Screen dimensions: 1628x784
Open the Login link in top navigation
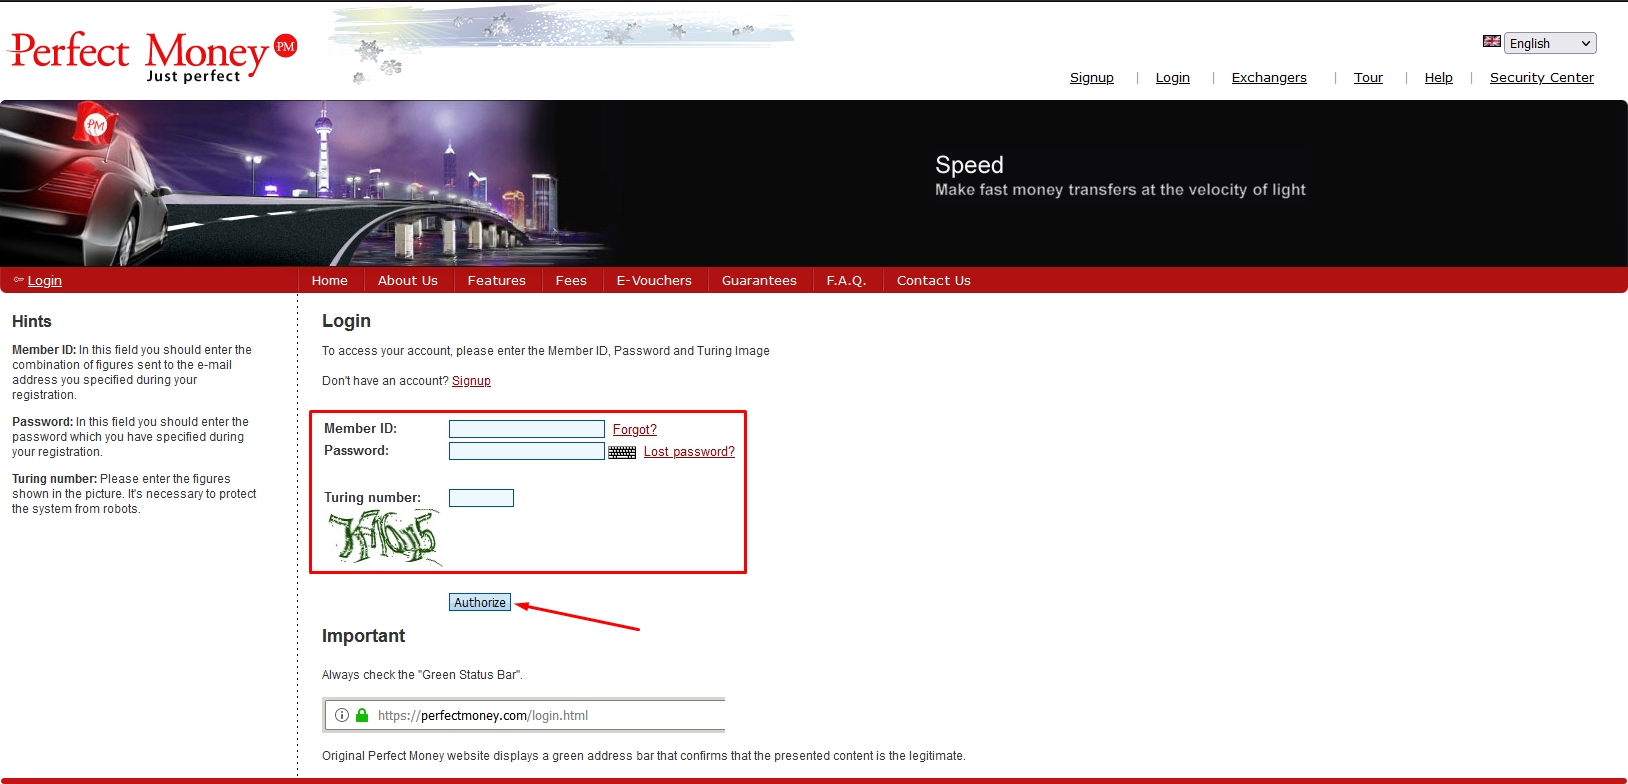tap(1172, 78)
